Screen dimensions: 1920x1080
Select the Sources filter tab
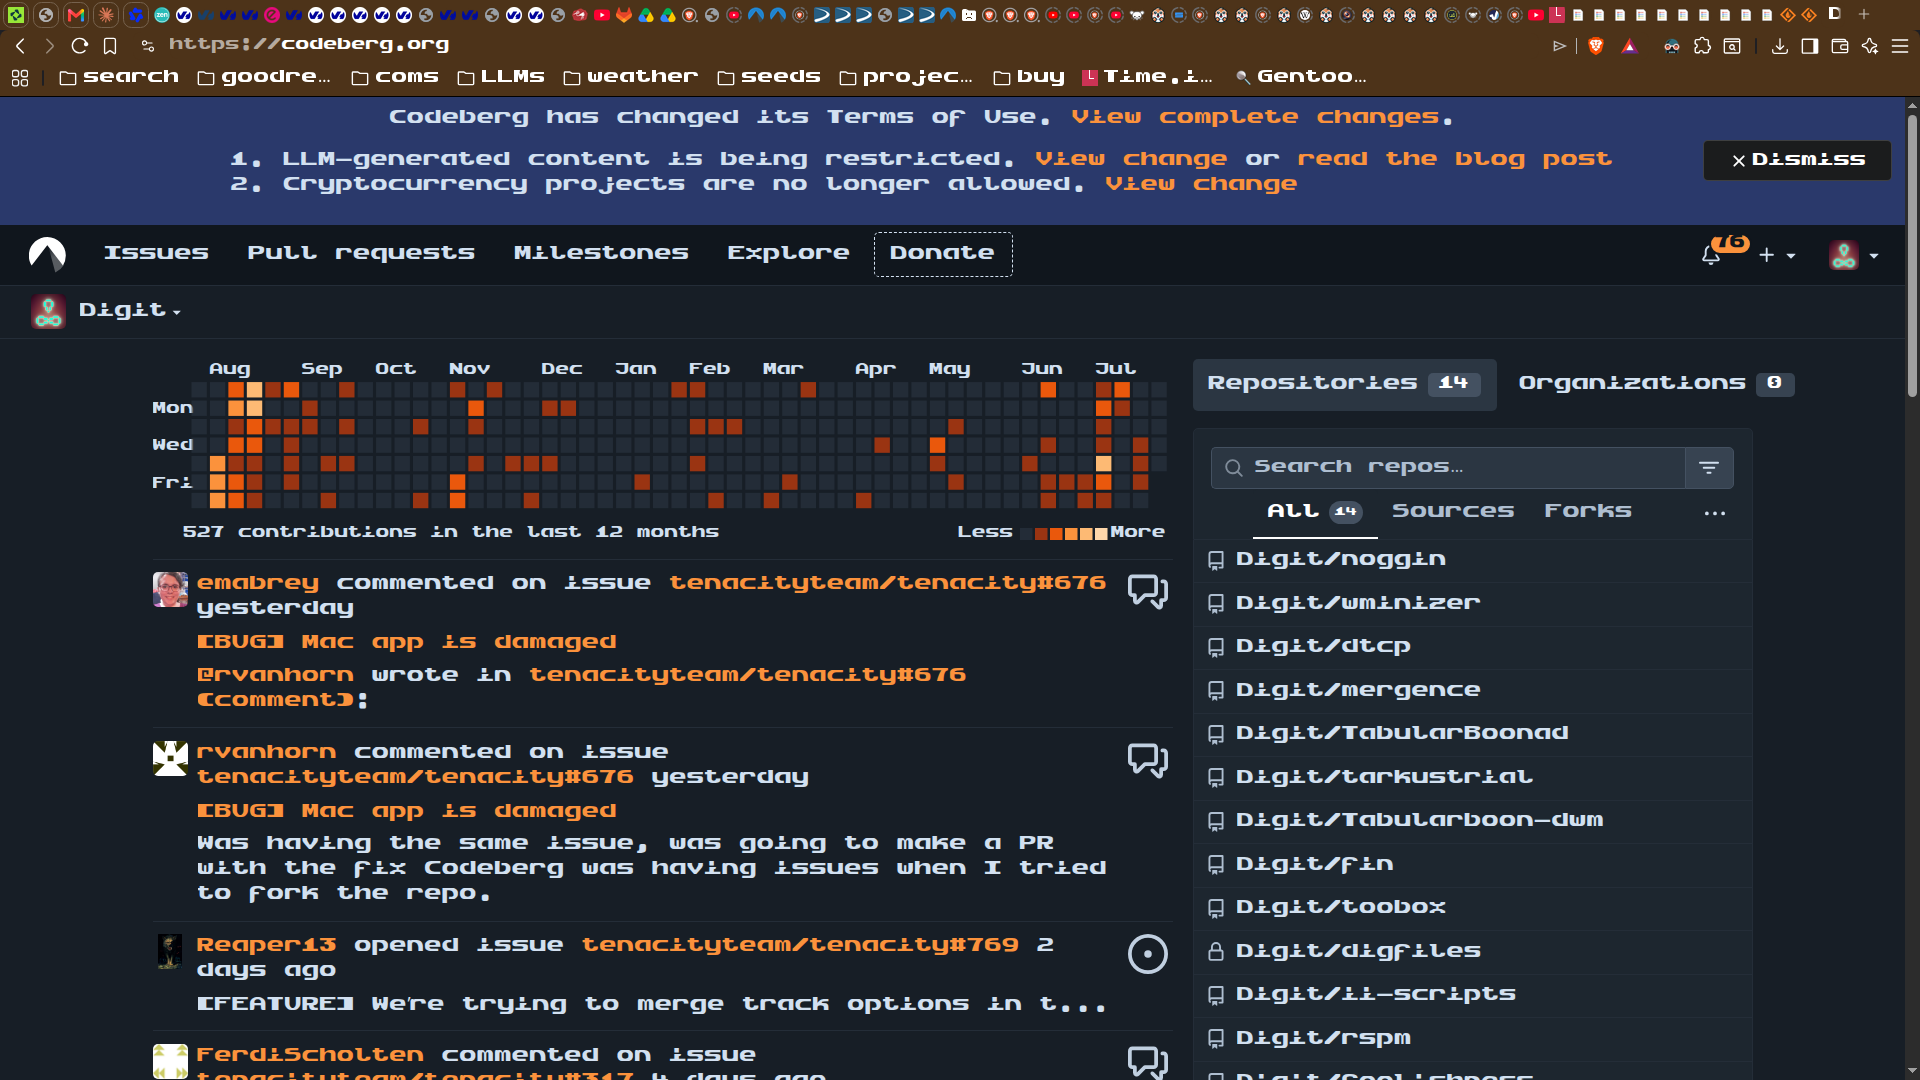click(1453, 512)
